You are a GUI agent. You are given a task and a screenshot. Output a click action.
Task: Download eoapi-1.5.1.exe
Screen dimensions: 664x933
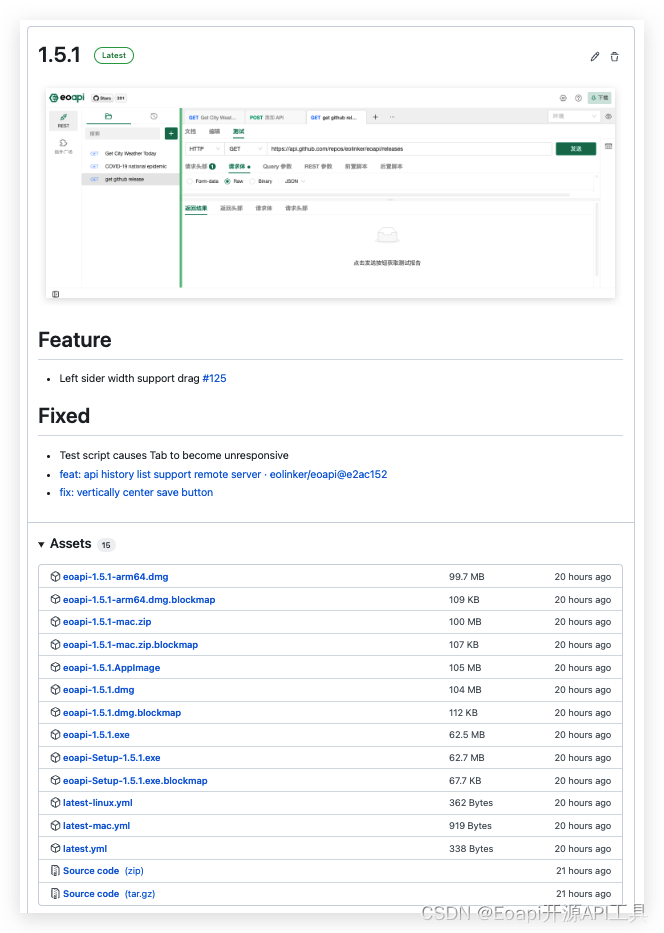[96, 735]
